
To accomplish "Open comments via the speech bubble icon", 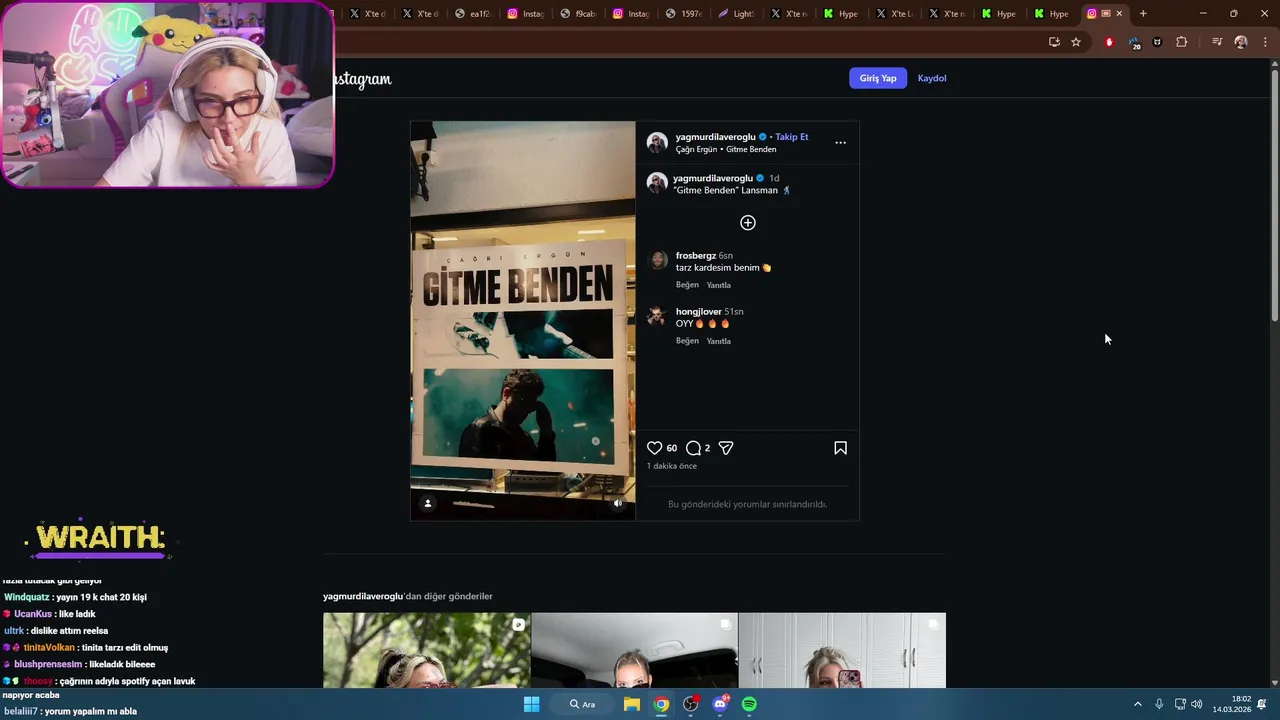I will 693,448.
